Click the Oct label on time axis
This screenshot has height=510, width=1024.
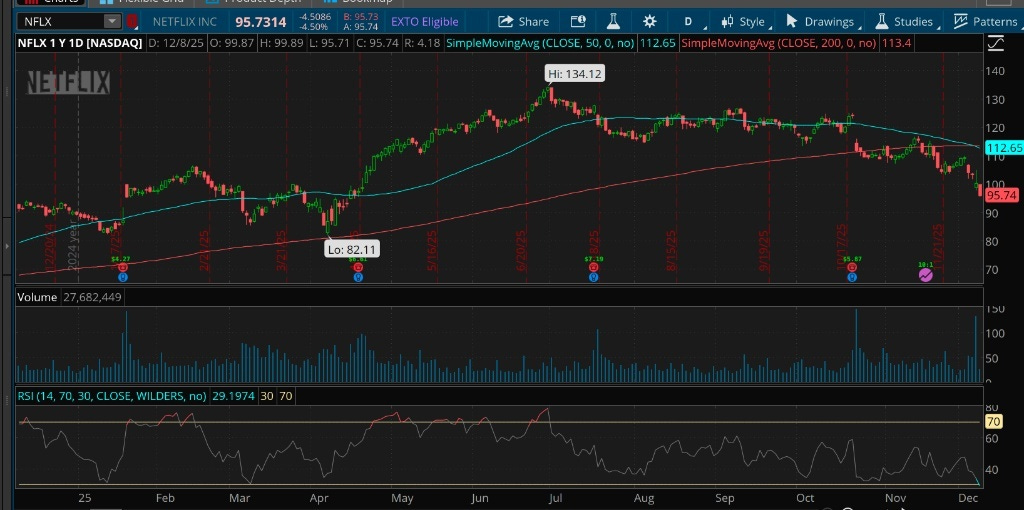(805, 498)
